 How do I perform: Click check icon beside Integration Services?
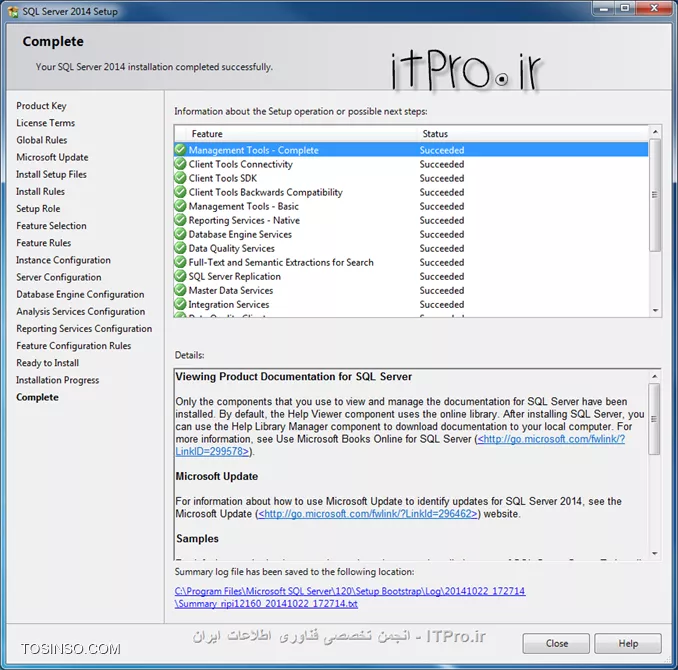[180, 304]
